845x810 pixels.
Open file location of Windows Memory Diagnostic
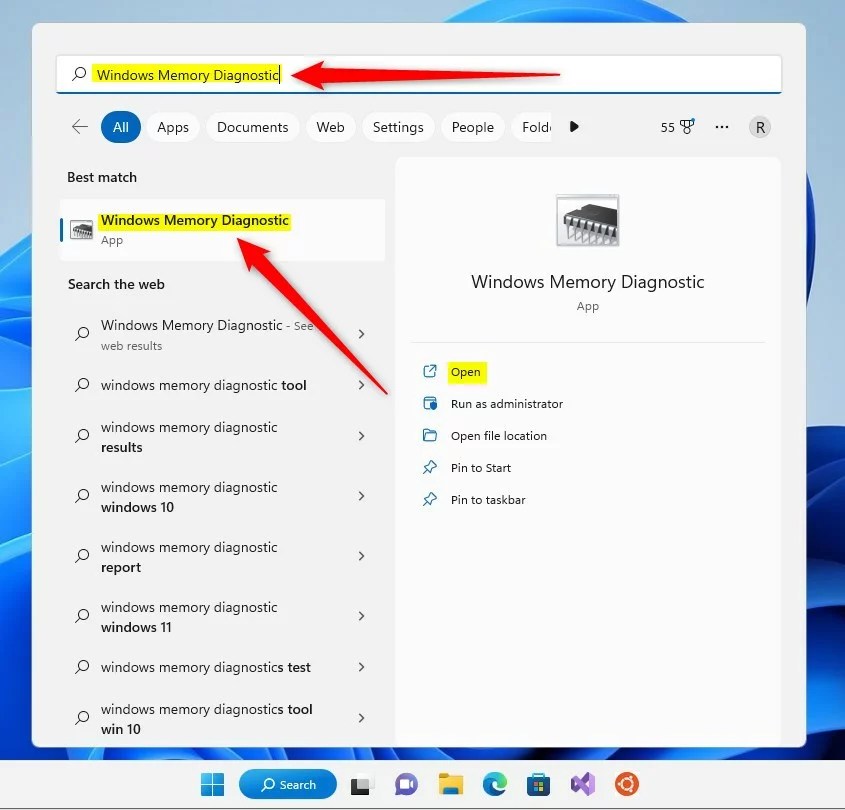point(499,435)
